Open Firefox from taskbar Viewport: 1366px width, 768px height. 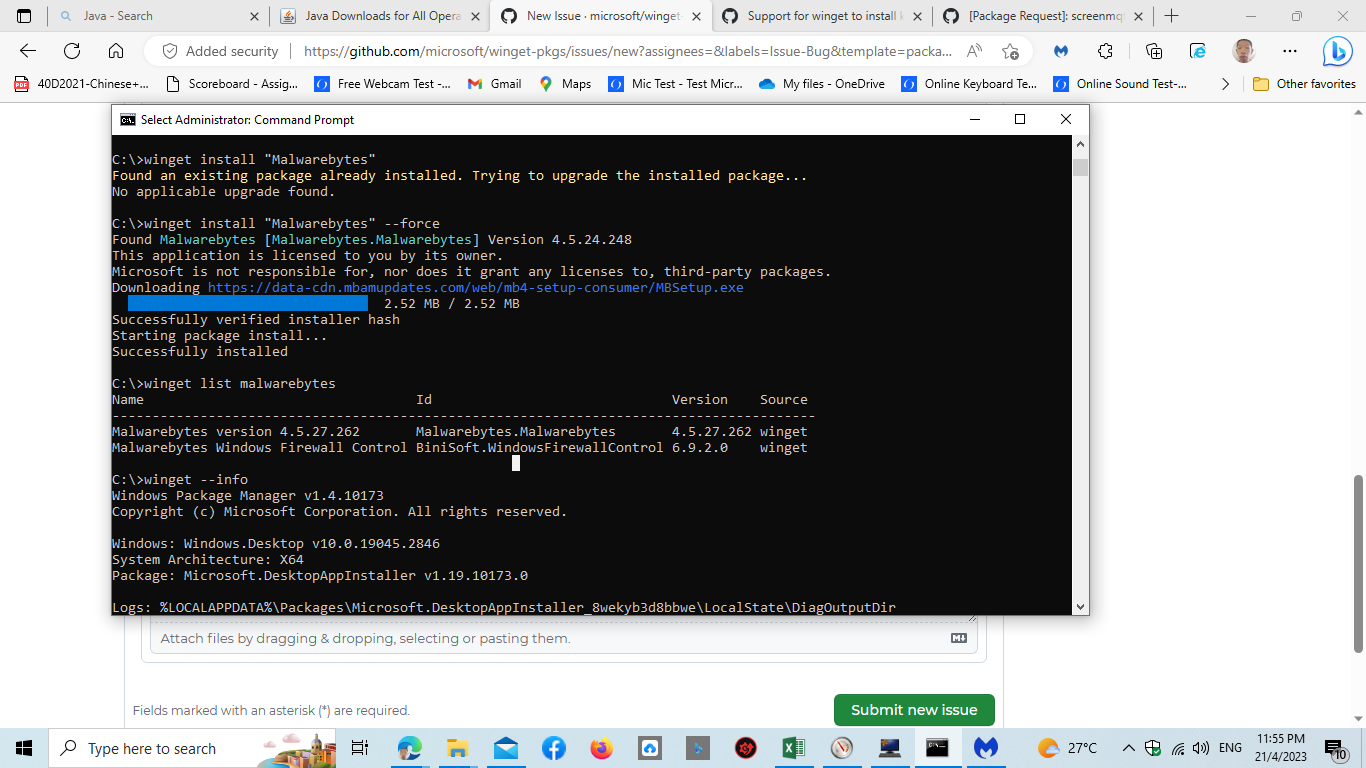point(601,748)
